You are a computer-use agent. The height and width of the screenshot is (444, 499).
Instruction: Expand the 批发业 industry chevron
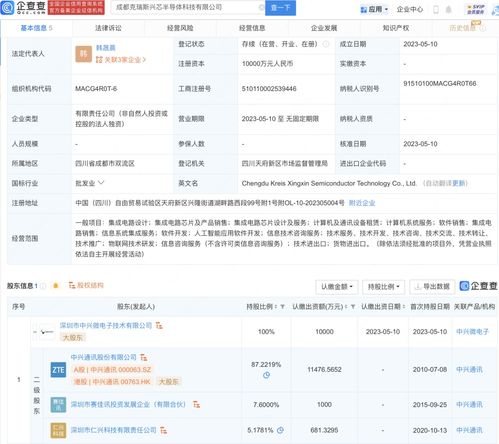(x=101, y=183)
